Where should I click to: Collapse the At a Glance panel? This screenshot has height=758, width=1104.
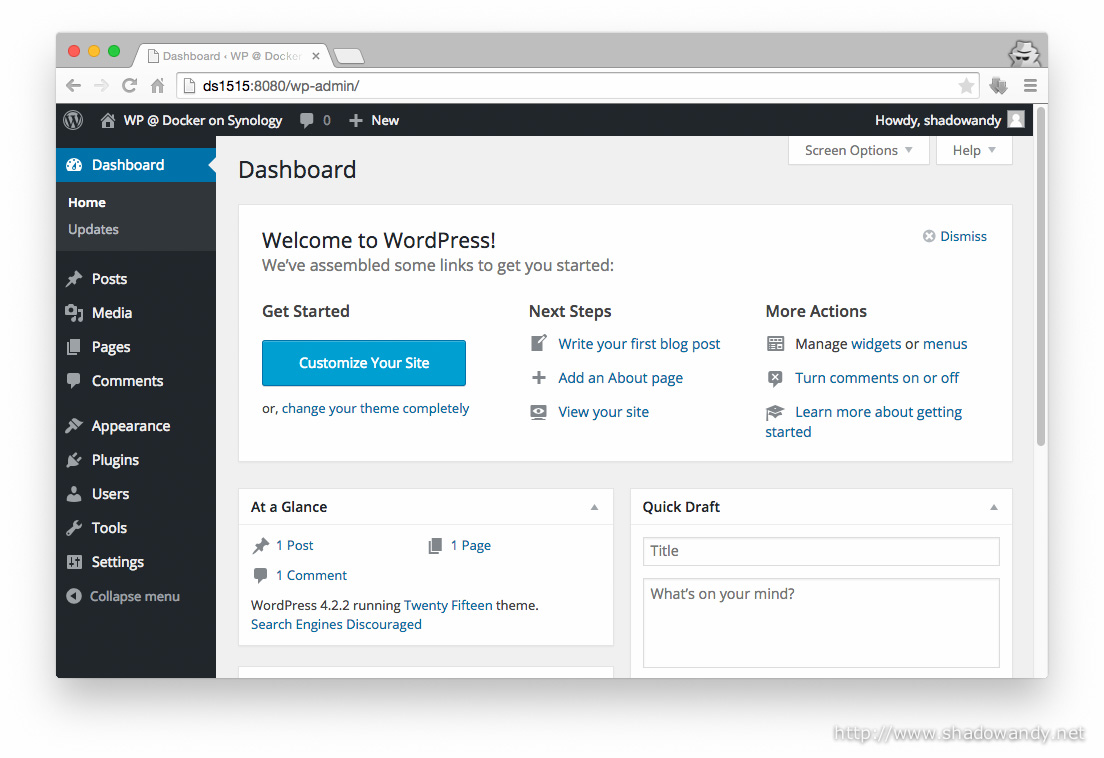pyautogui.click(x=594, y=507)
